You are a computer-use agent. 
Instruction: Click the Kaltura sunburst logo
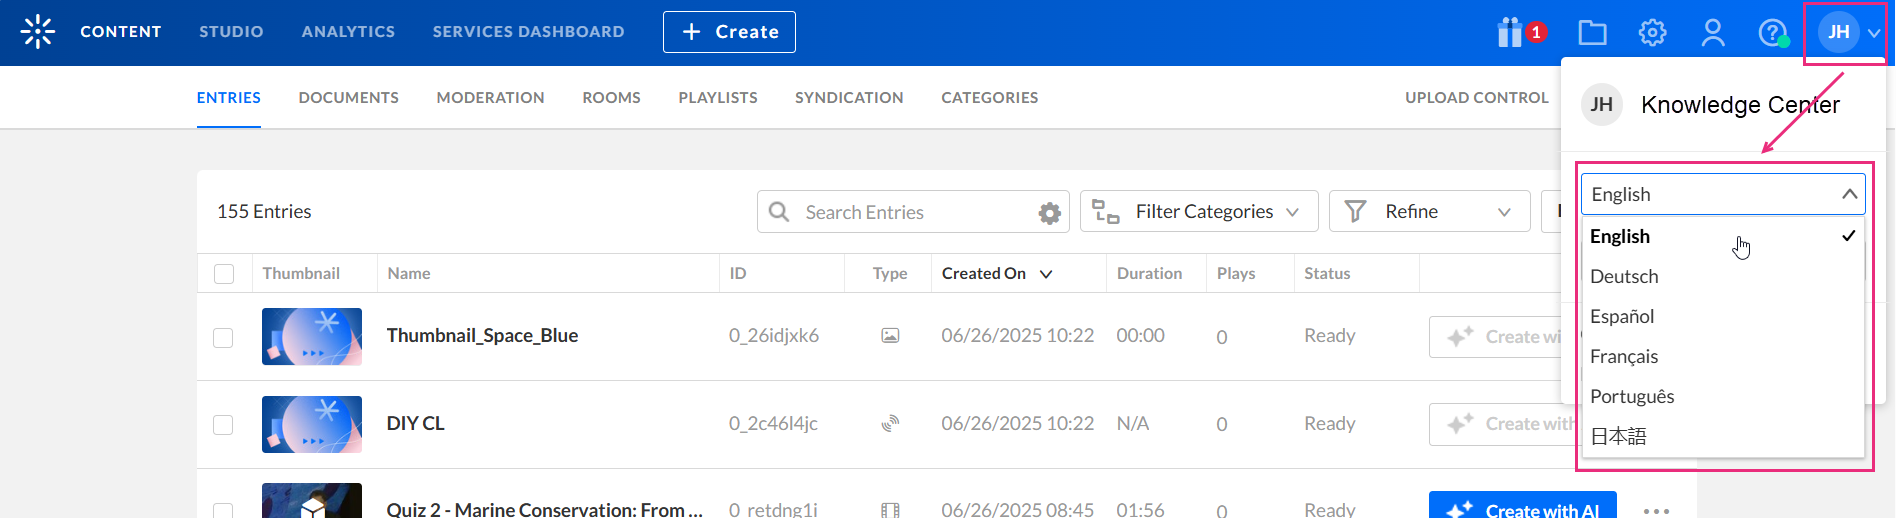(38, 32)
